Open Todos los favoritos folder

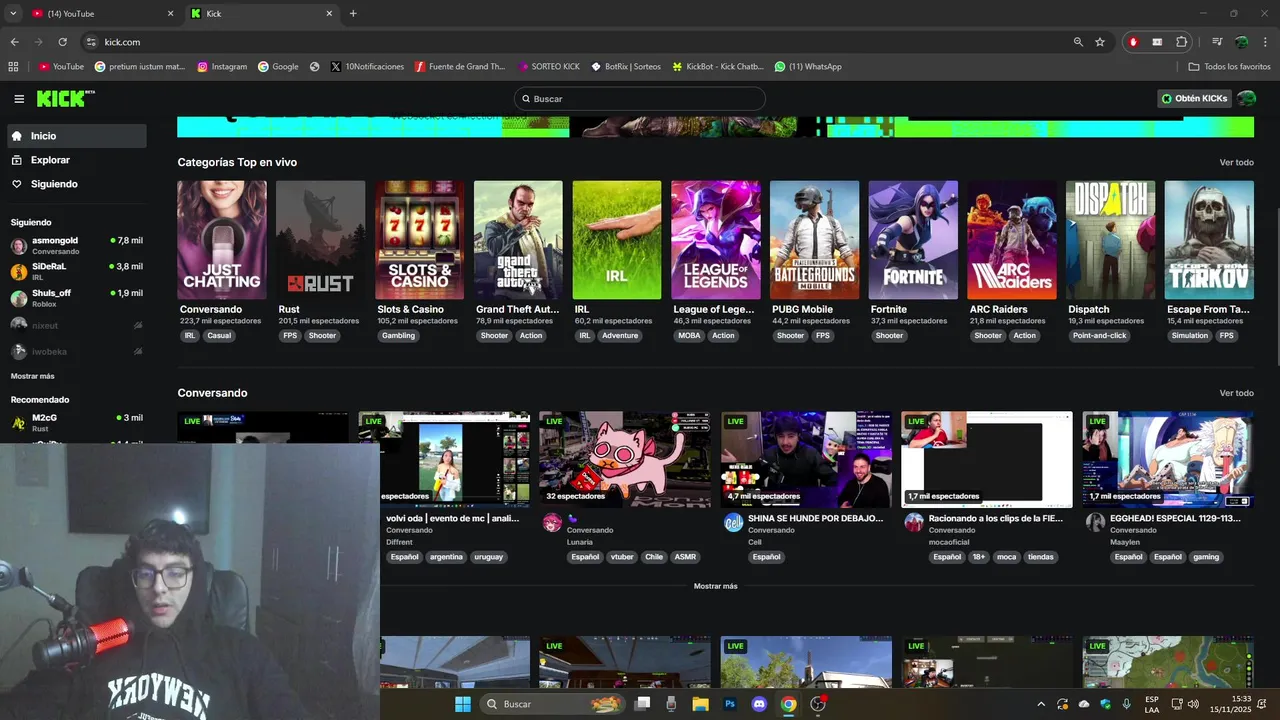1229,67
